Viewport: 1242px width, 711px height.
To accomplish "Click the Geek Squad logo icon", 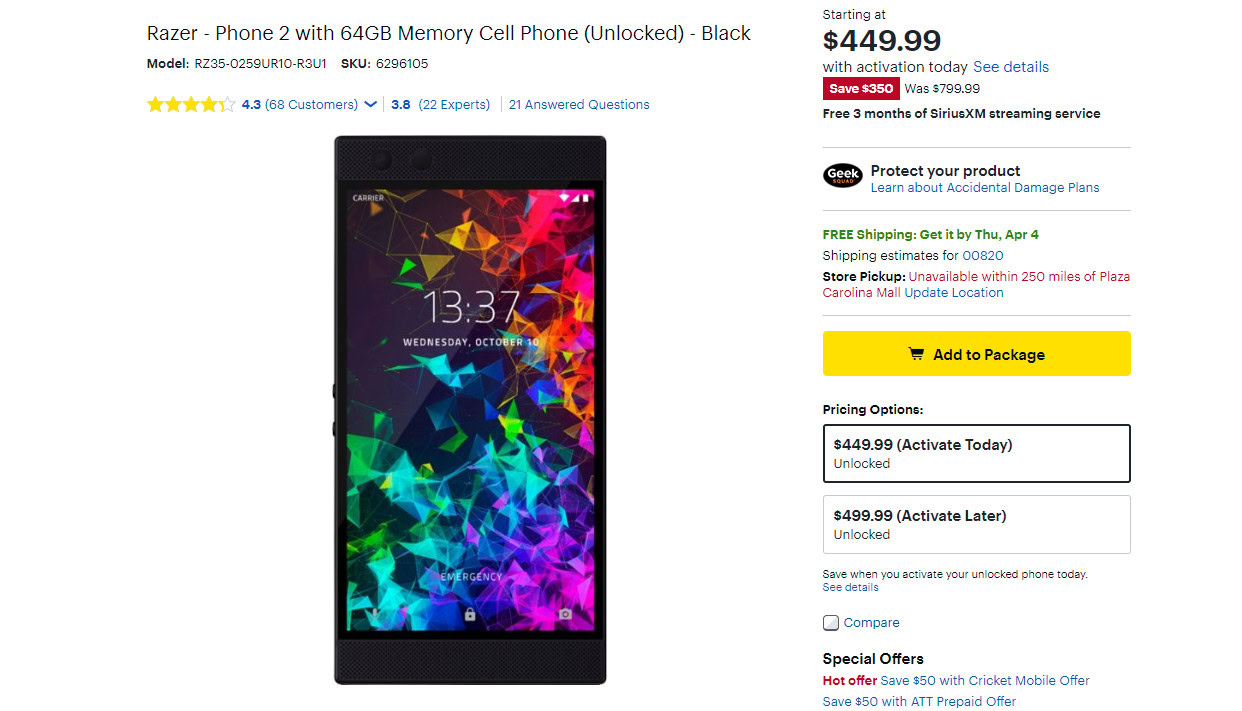I will point(843,177).
